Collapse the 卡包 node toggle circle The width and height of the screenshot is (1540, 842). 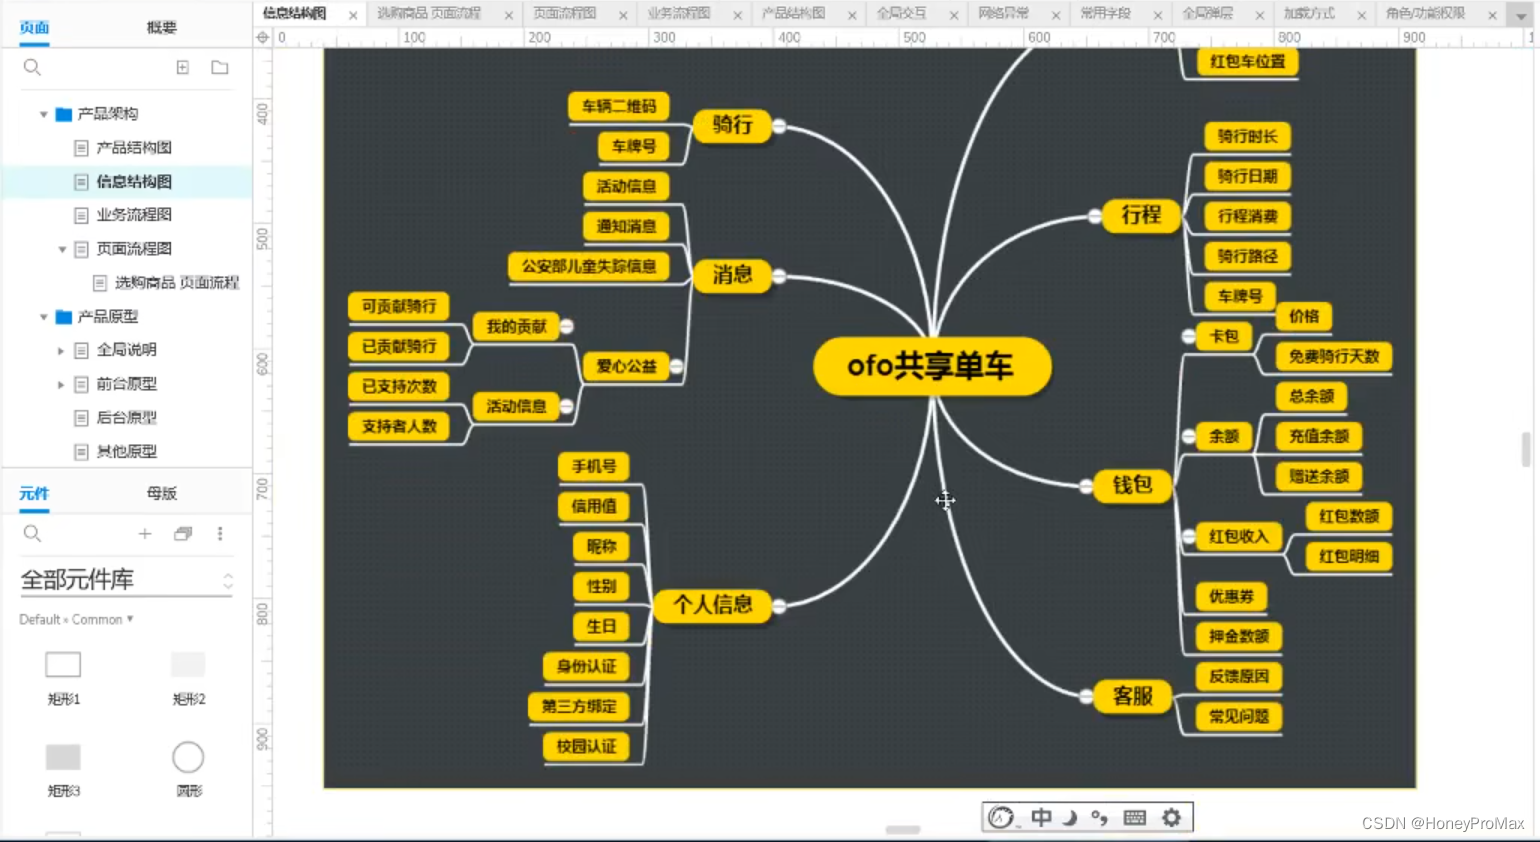click(1189, 336)
